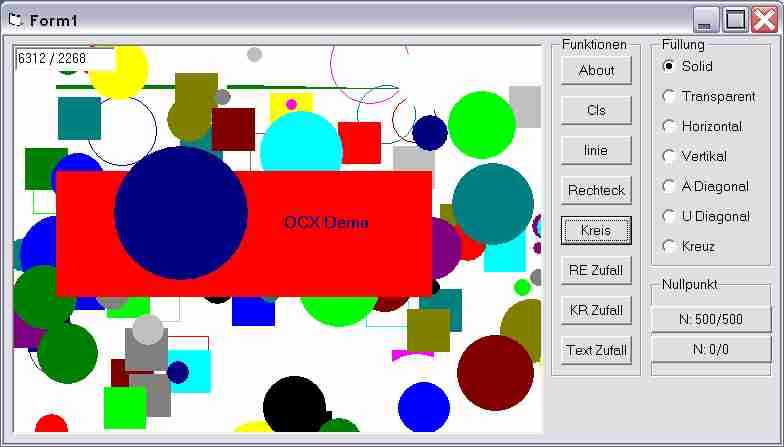Click the large navy circle on canvas

click(x=181, y=212)
